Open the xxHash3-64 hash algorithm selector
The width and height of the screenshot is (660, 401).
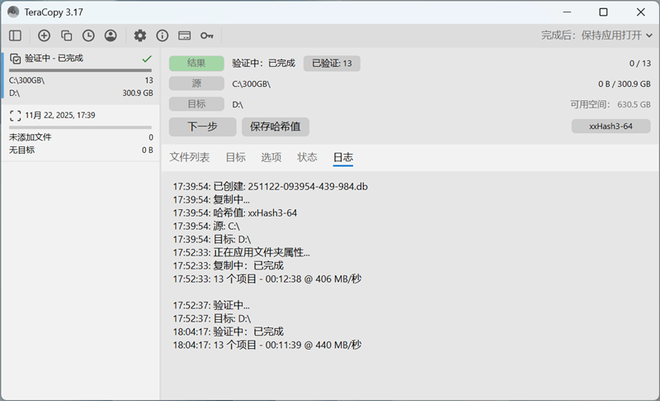point(610,127)
